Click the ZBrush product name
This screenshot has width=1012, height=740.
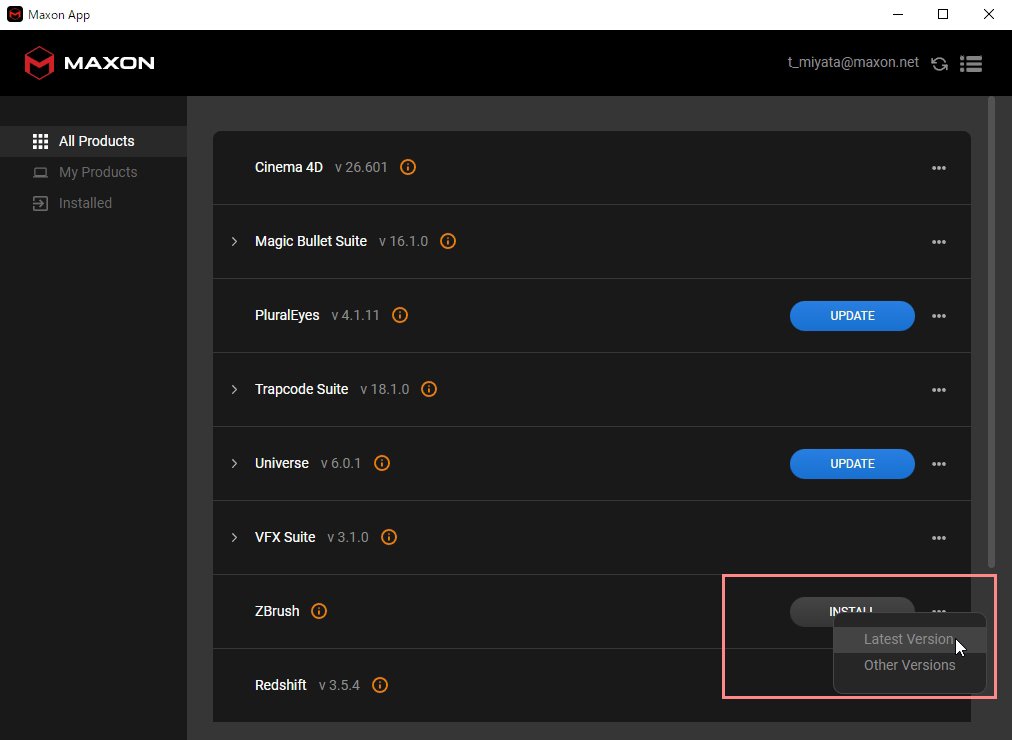coord(277,611)
